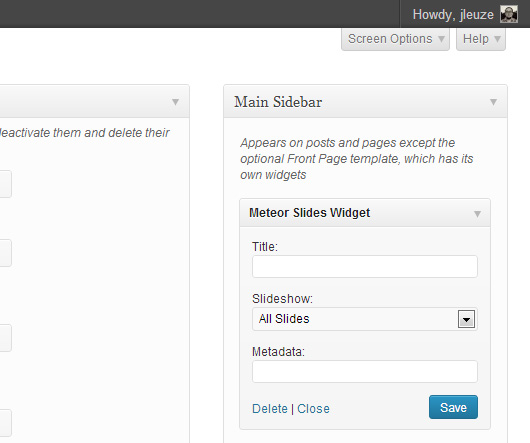
Task: Open the Screen Options tab
Action: [x=395, y=39]
